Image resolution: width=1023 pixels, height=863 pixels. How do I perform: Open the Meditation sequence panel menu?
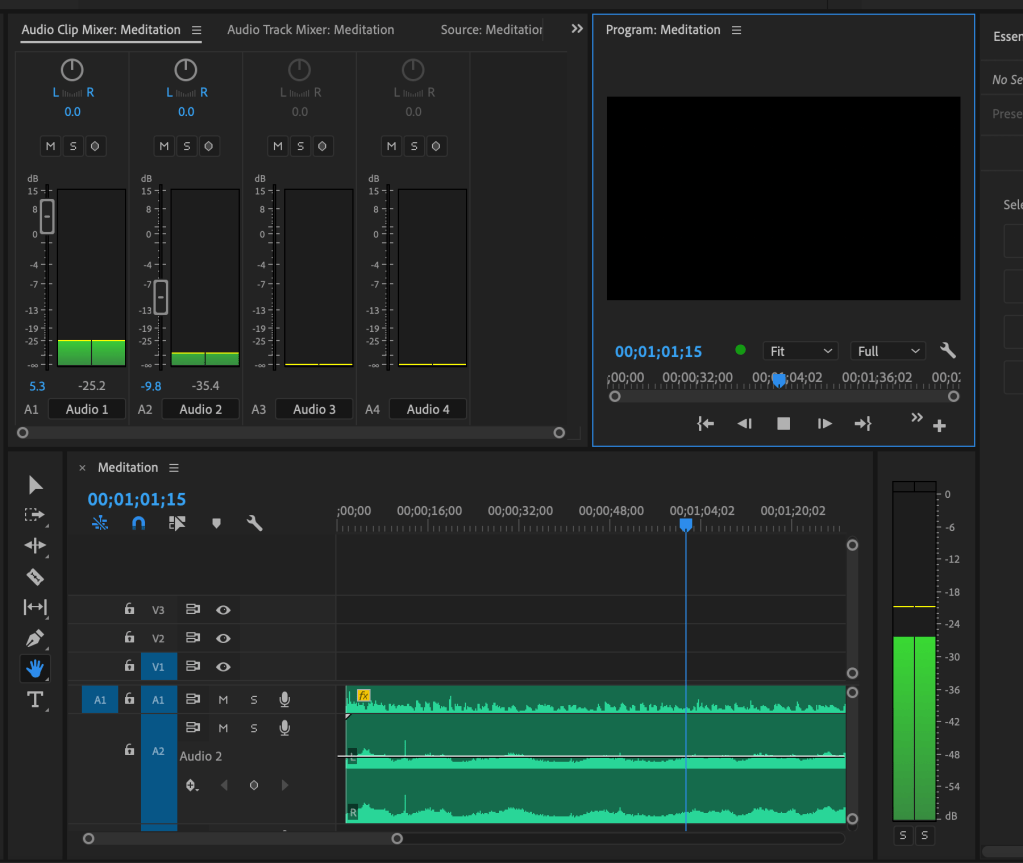click(174, 468)
